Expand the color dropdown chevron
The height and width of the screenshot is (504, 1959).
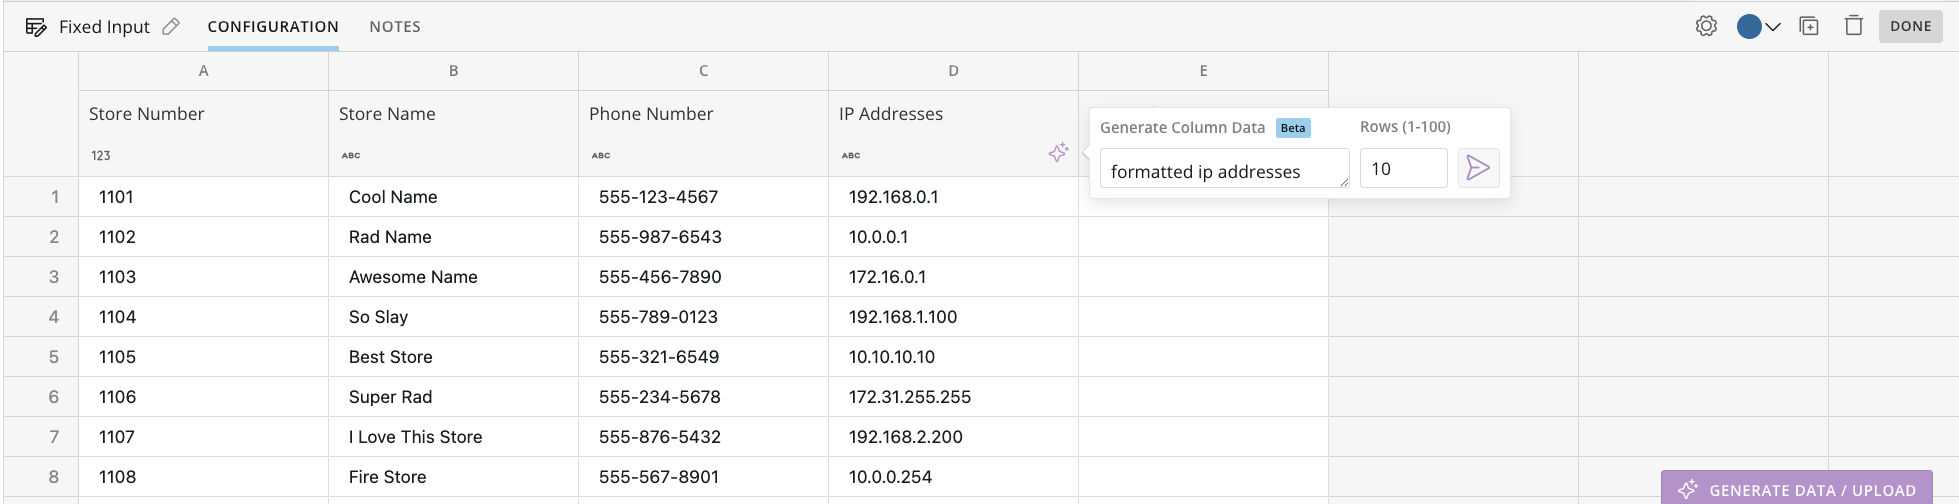point(1773,27)
